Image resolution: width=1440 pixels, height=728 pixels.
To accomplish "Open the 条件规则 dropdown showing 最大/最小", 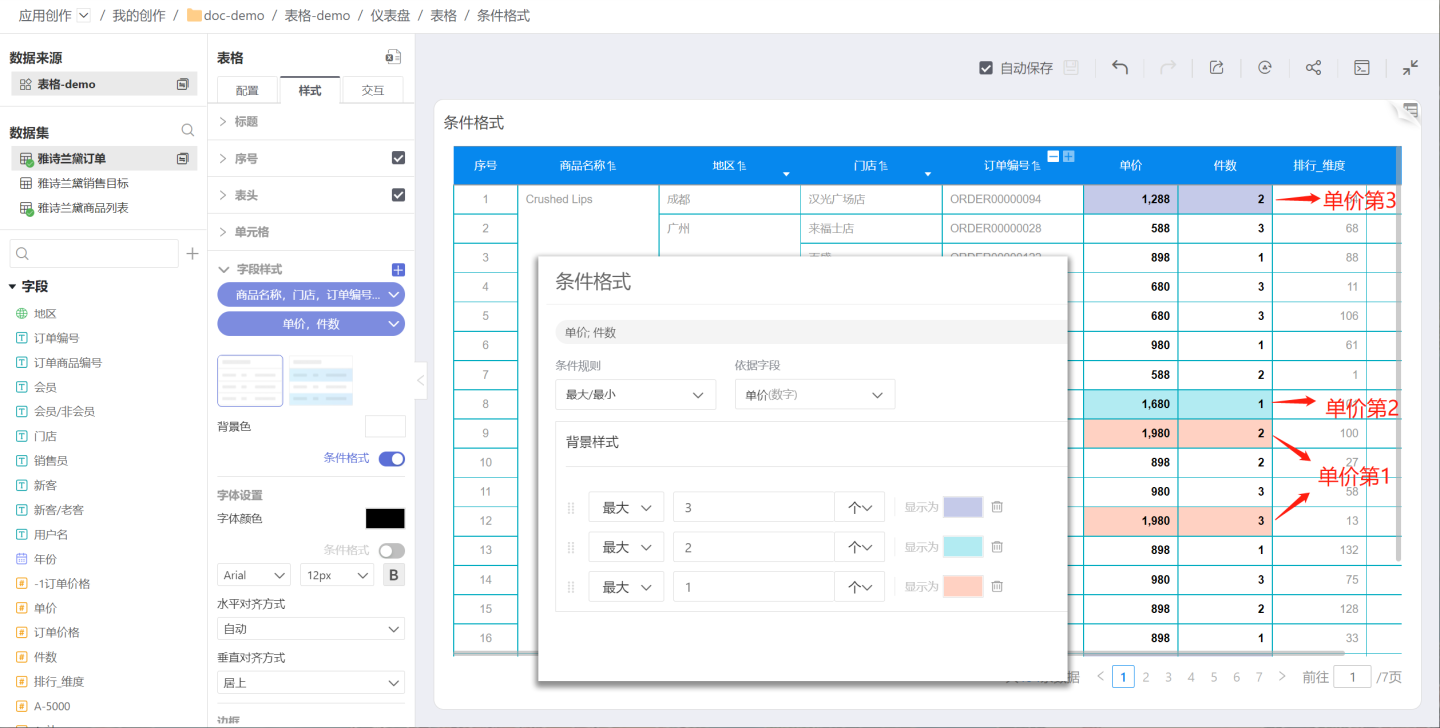I will (635, 395).
